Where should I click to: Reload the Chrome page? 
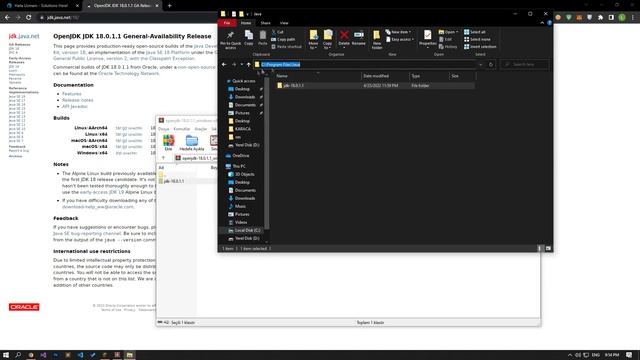29,17
